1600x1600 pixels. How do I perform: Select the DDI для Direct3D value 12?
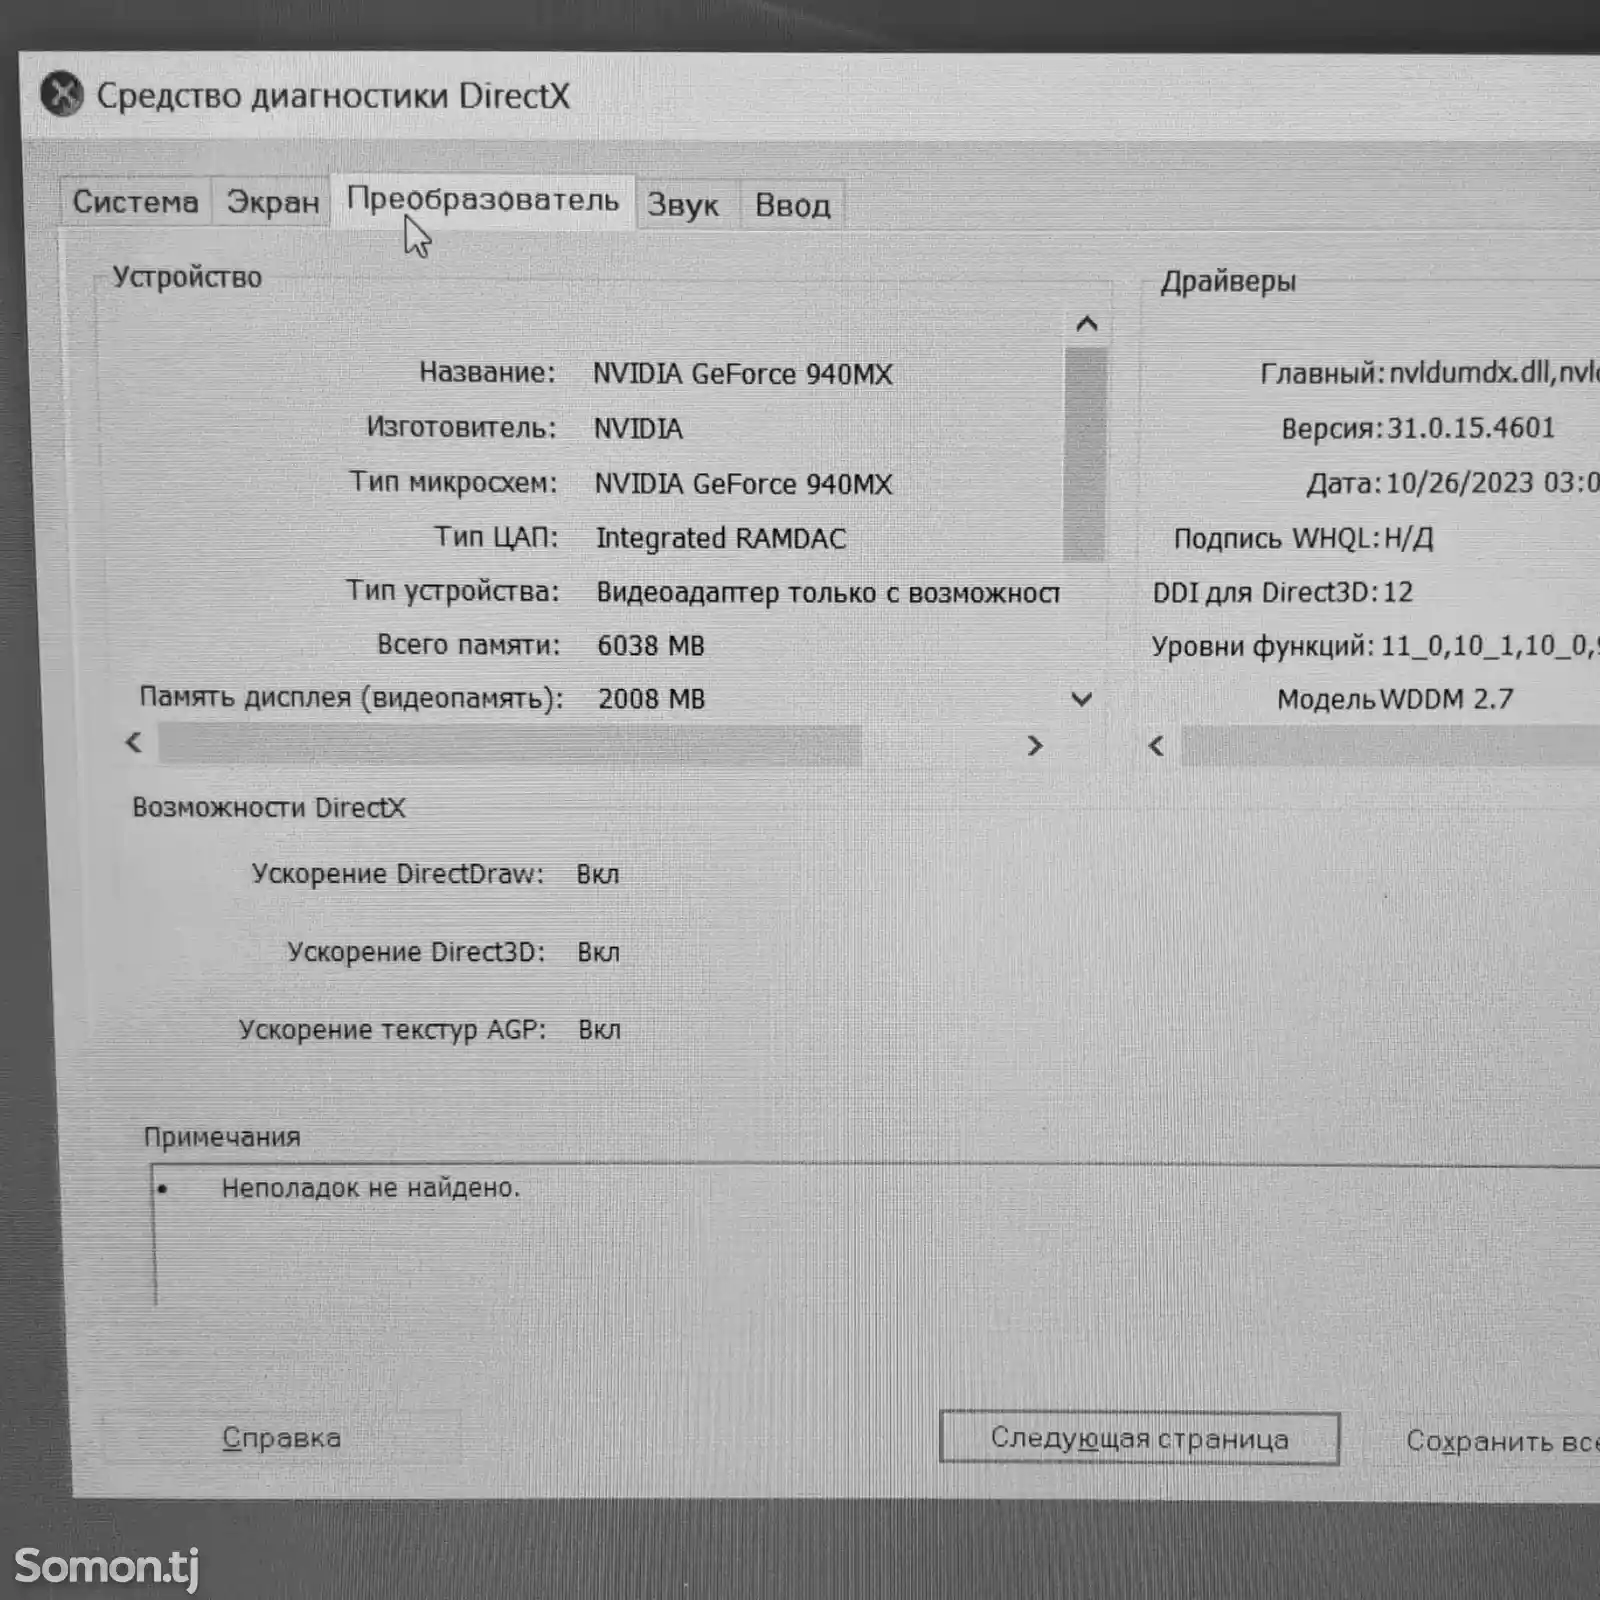(1398, 592)
